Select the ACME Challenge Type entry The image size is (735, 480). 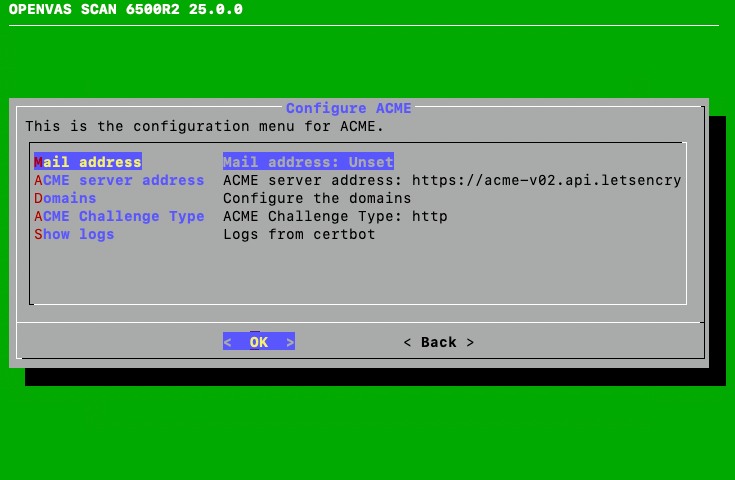[x=119, y=216]
